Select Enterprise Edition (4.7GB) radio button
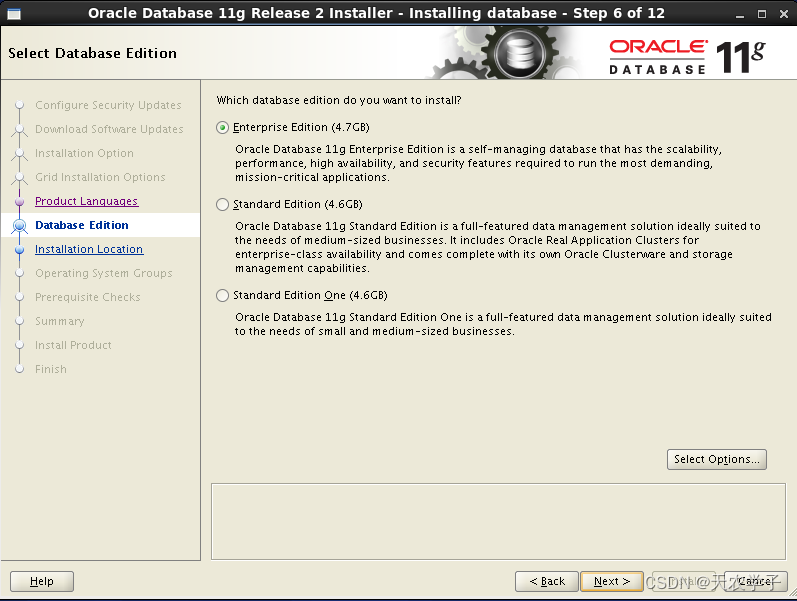 [x=222, y=127]
